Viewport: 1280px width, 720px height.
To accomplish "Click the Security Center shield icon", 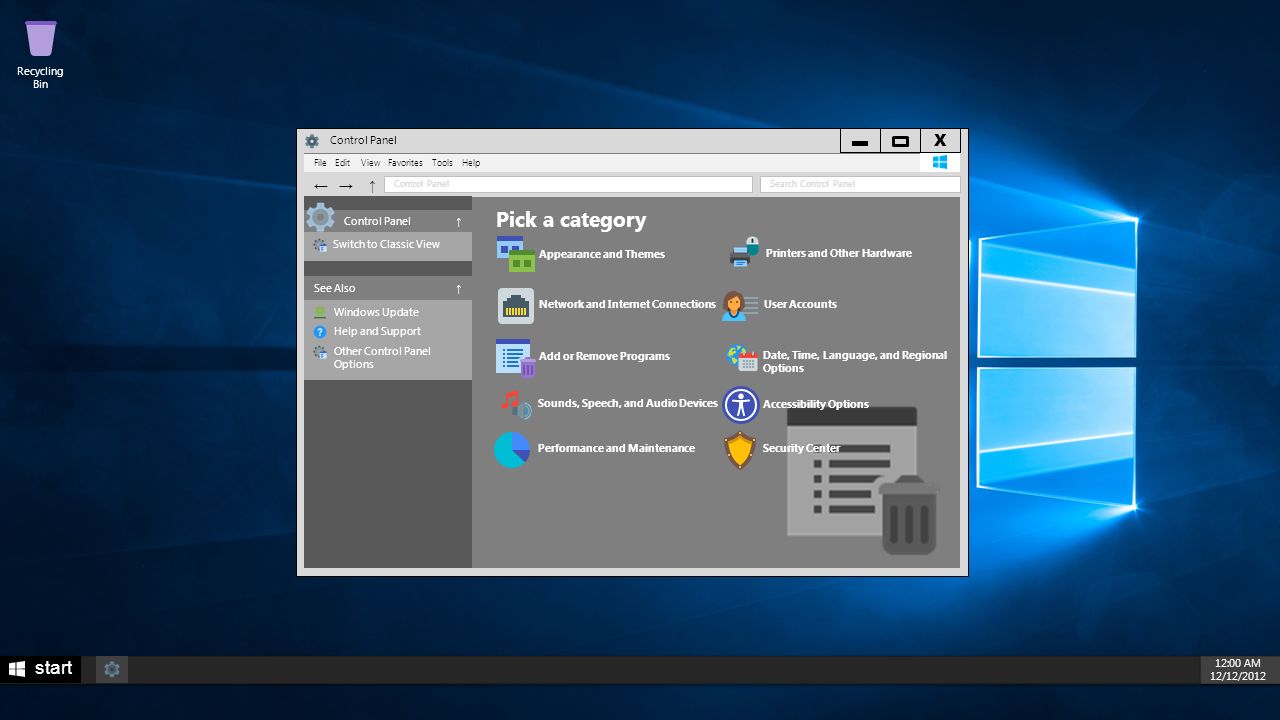I will [740, 450].
